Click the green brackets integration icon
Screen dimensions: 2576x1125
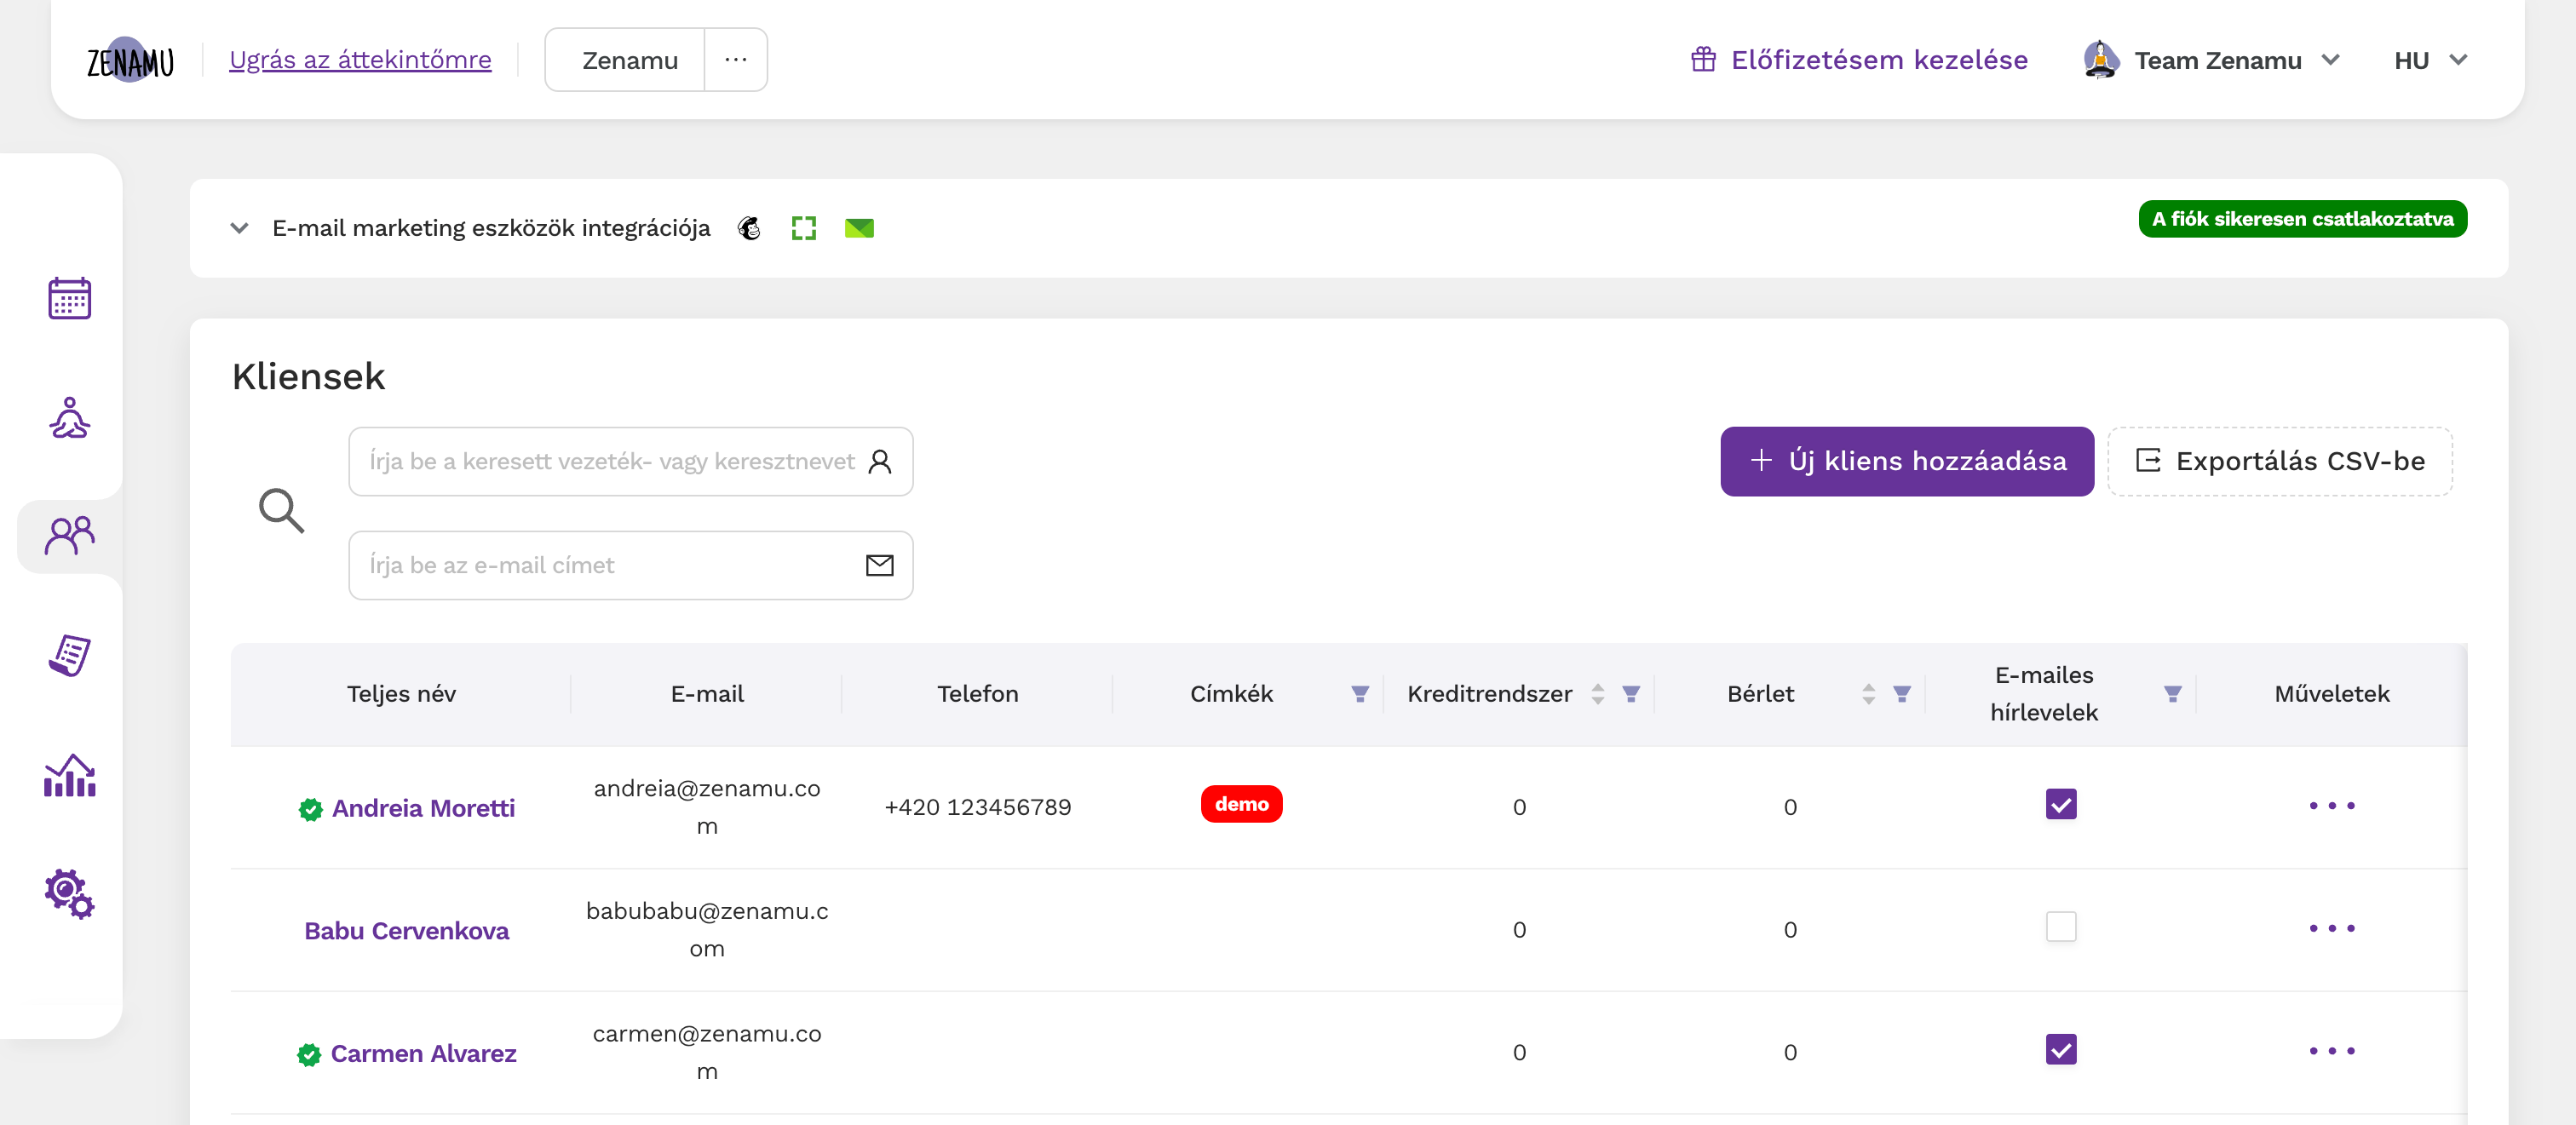click(803, 228)
